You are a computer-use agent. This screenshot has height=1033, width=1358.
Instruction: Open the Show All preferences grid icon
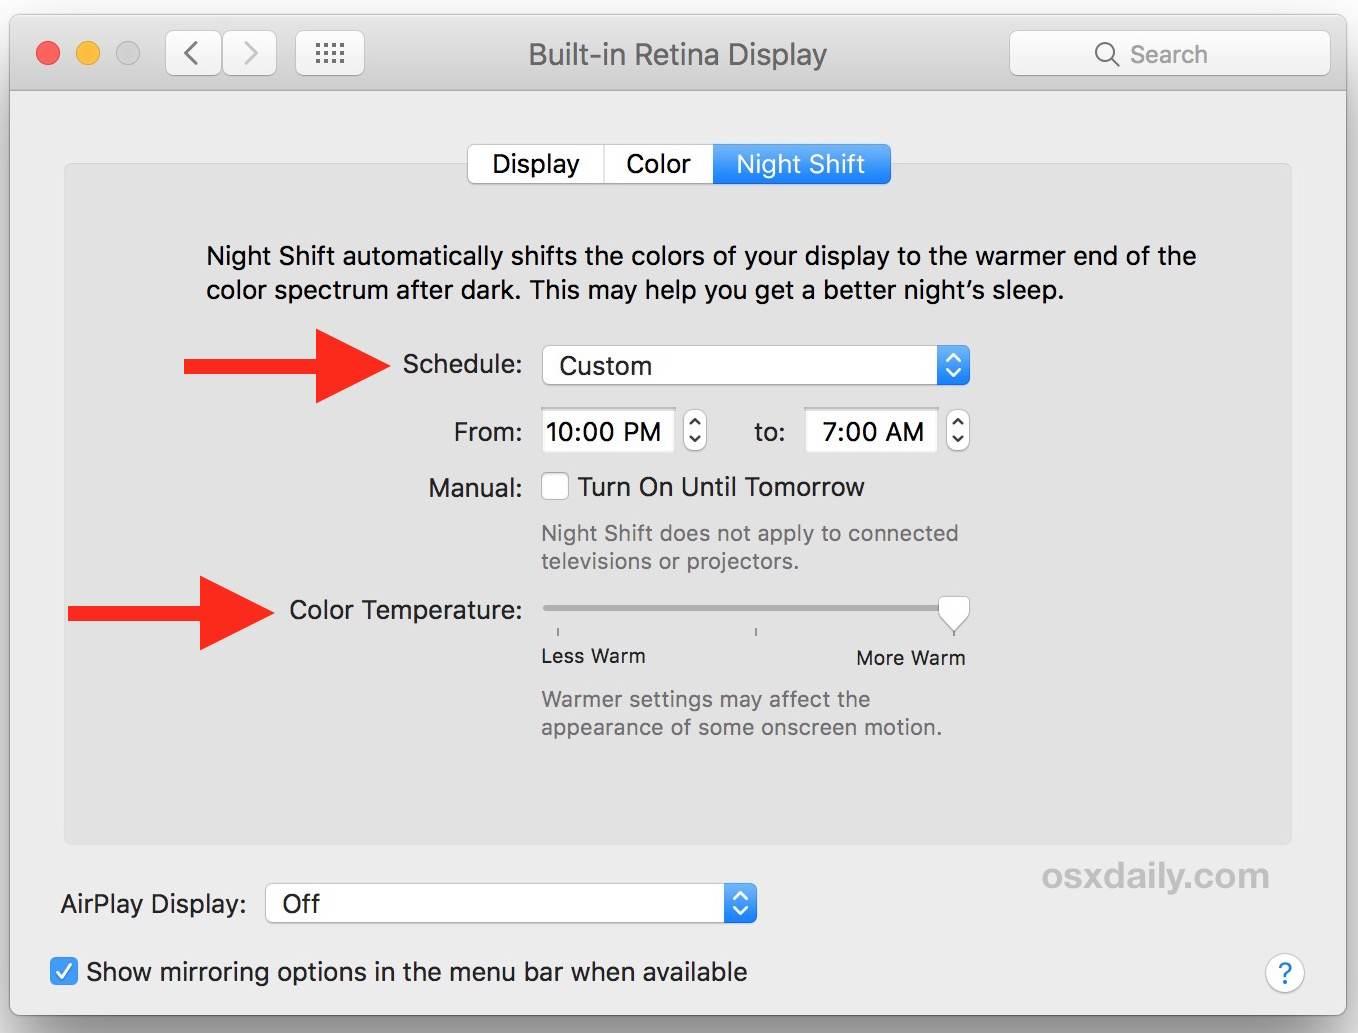tap(330, 53)
